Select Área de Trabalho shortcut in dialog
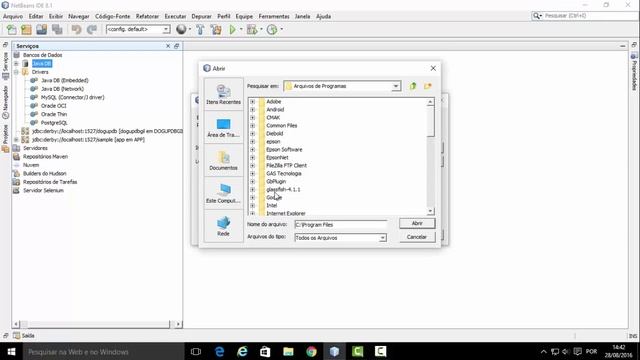 tap(223, 127)
